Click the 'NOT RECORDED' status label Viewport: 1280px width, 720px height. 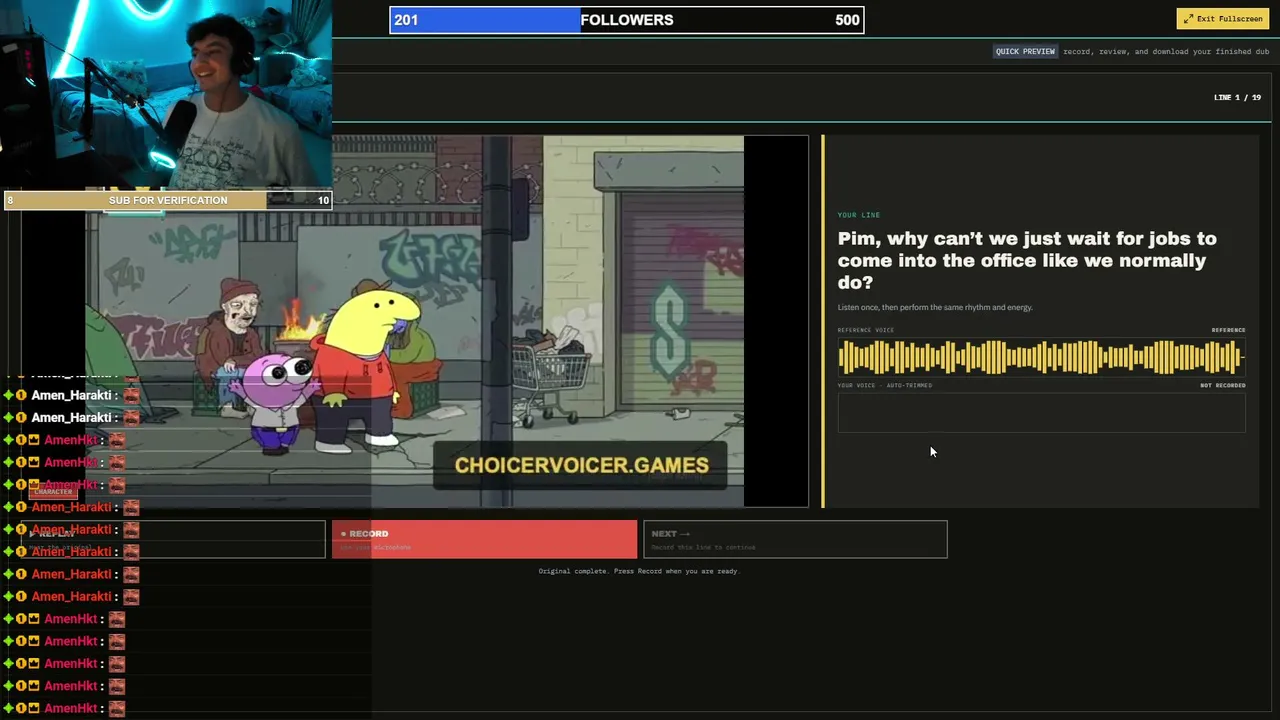1223,385
